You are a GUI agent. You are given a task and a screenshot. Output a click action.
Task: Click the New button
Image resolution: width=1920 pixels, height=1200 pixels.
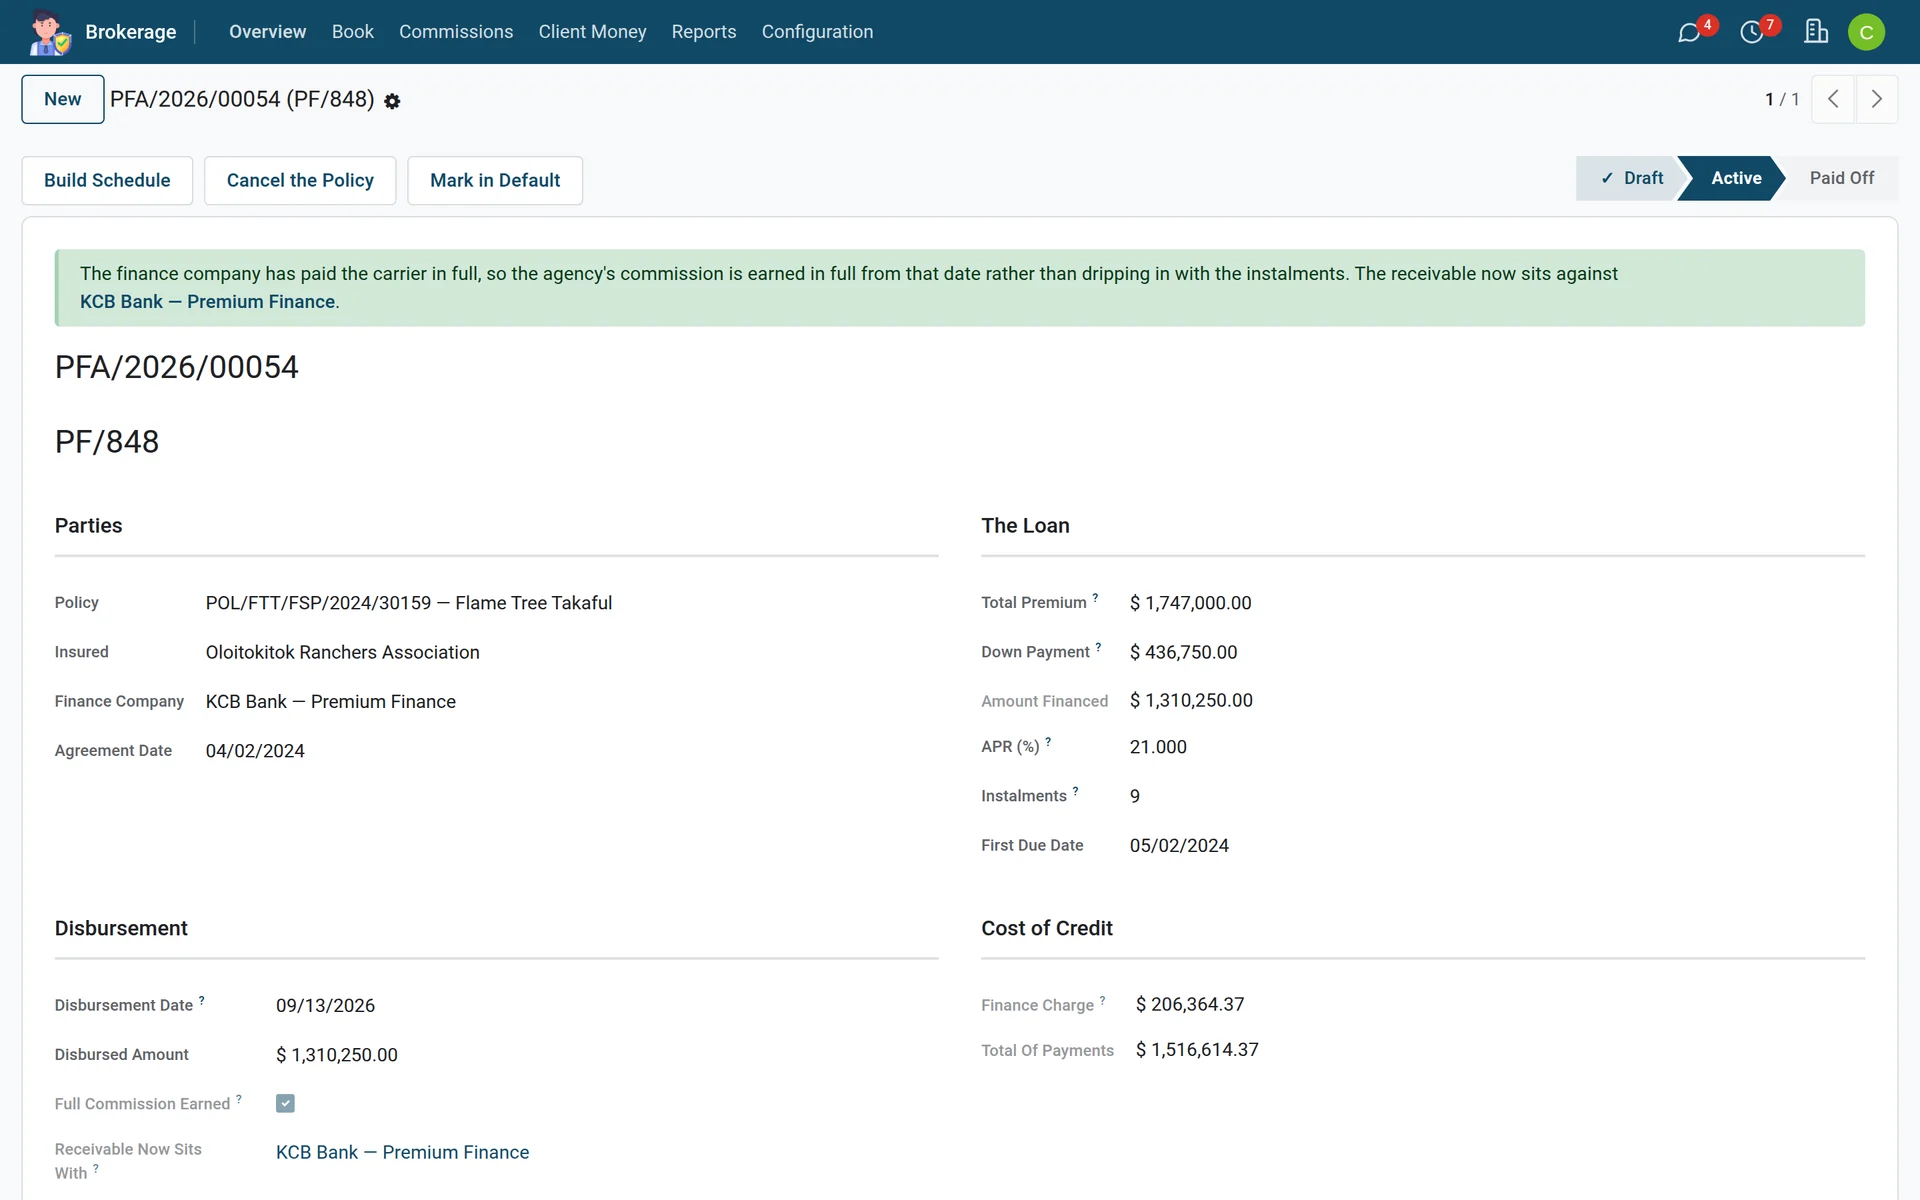[63, 99]
